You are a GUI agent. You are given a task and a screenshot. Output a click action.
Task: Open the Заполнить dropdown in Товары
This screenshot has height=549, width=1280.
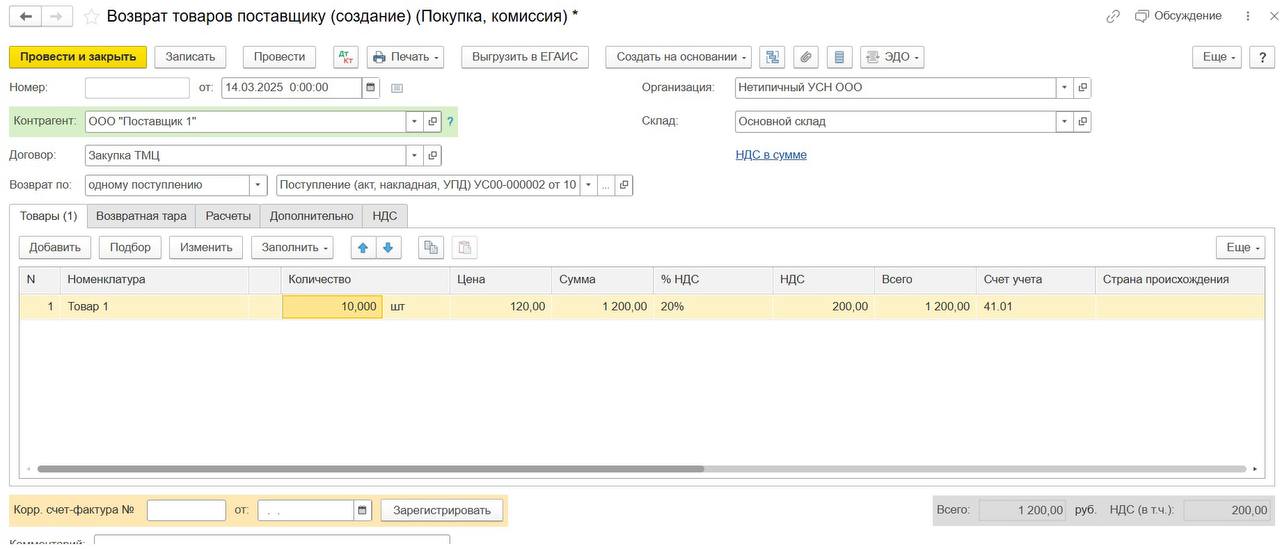[292, 247]
